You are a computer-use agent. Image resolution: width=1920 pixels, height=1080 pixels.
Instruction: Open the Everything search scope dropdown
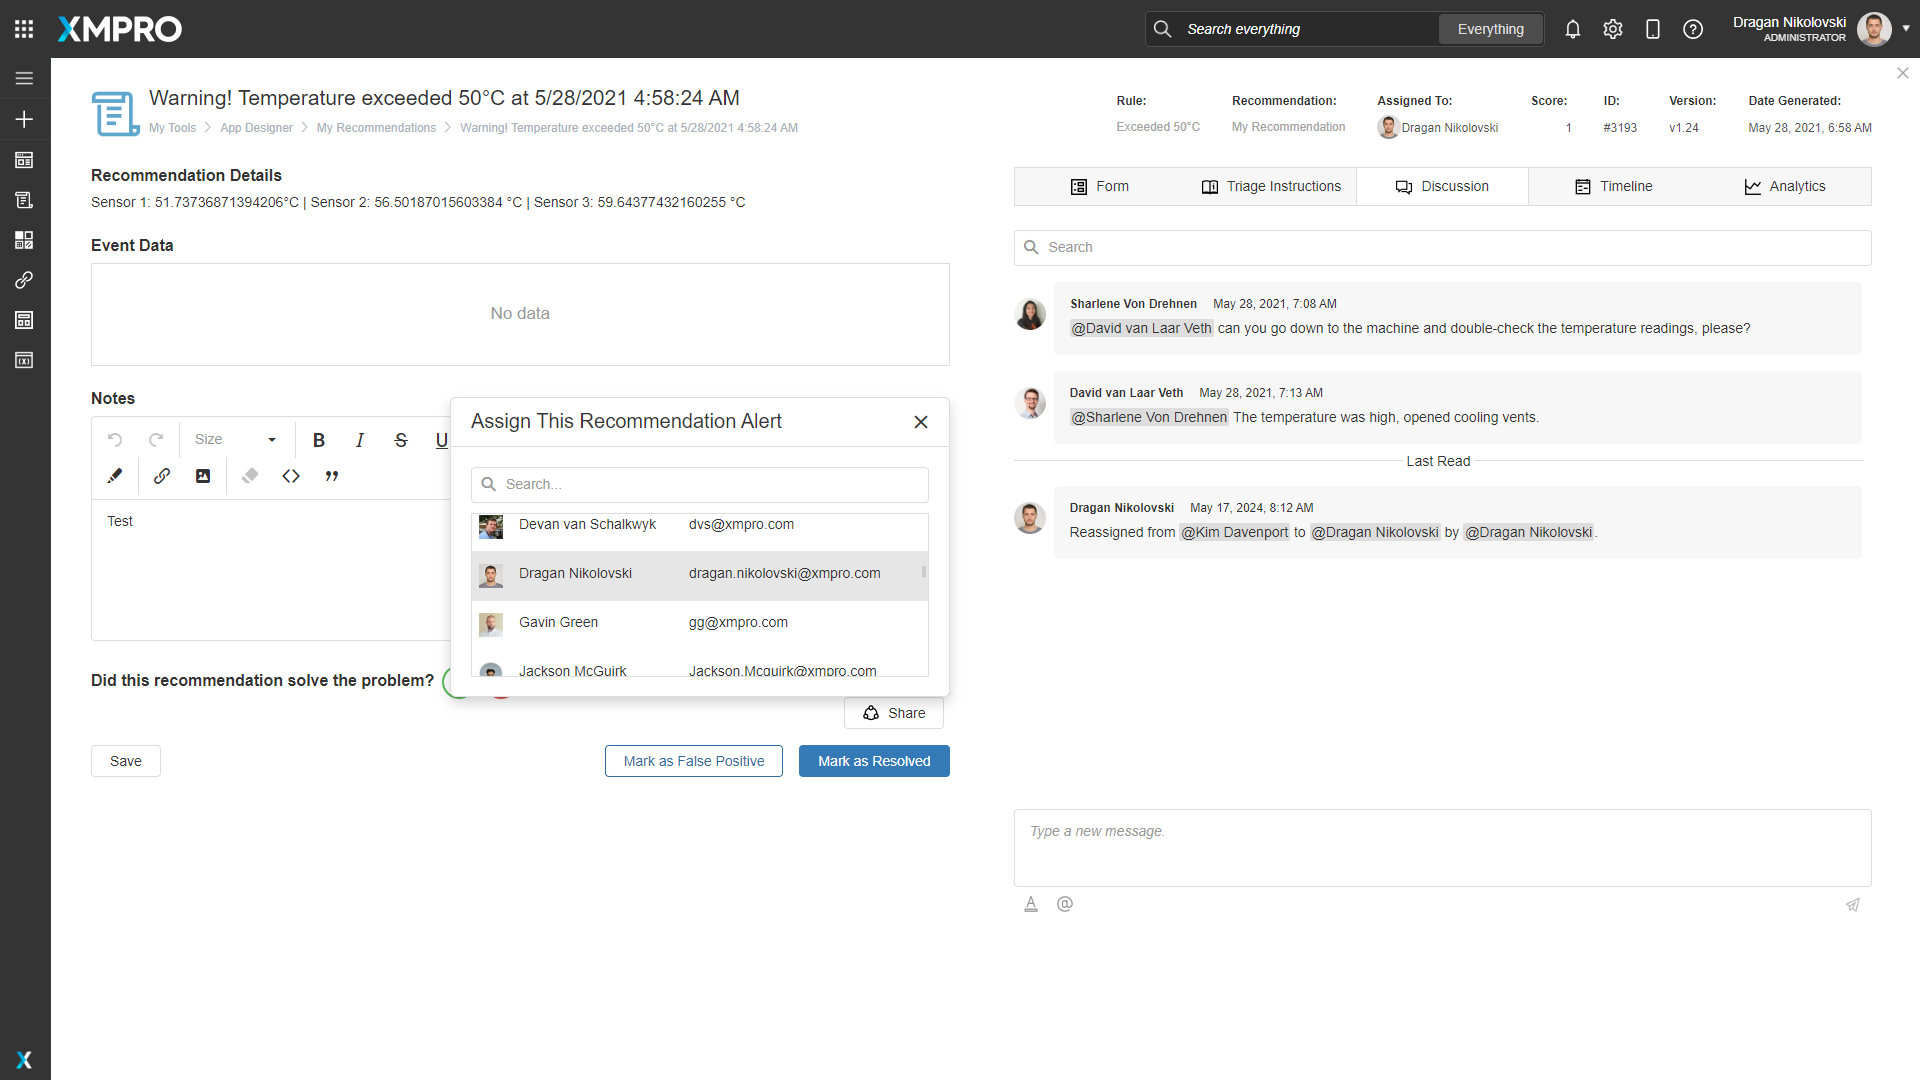tap(1490, 29)
